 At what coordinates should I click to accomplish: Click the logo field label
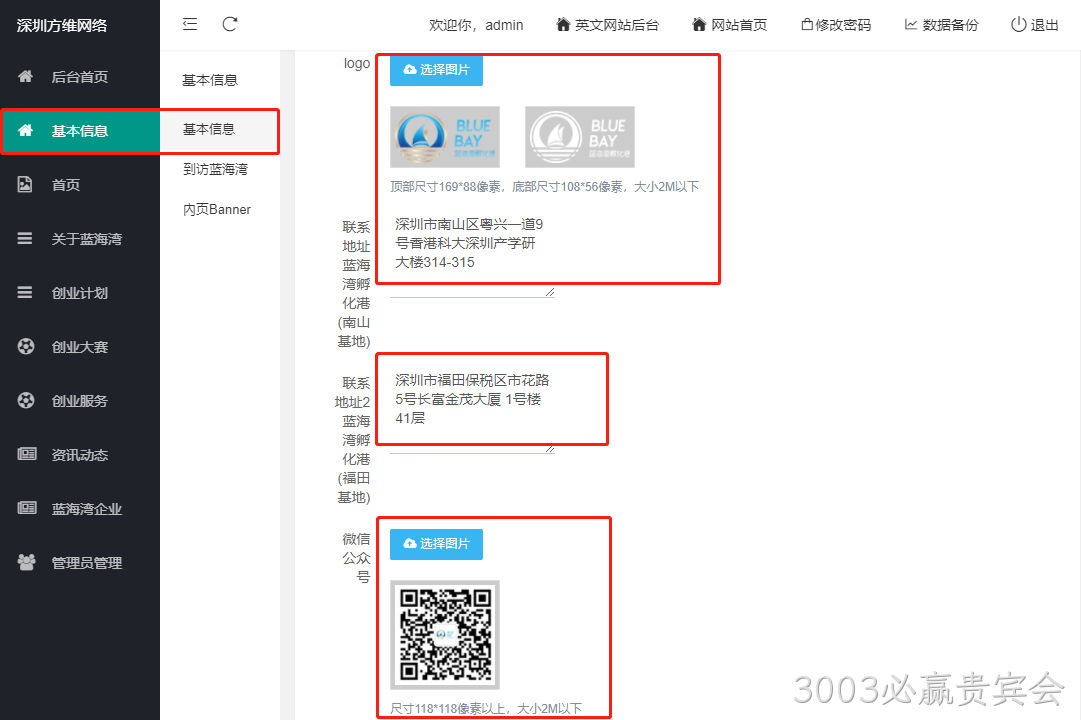click(x=357, y=63)
